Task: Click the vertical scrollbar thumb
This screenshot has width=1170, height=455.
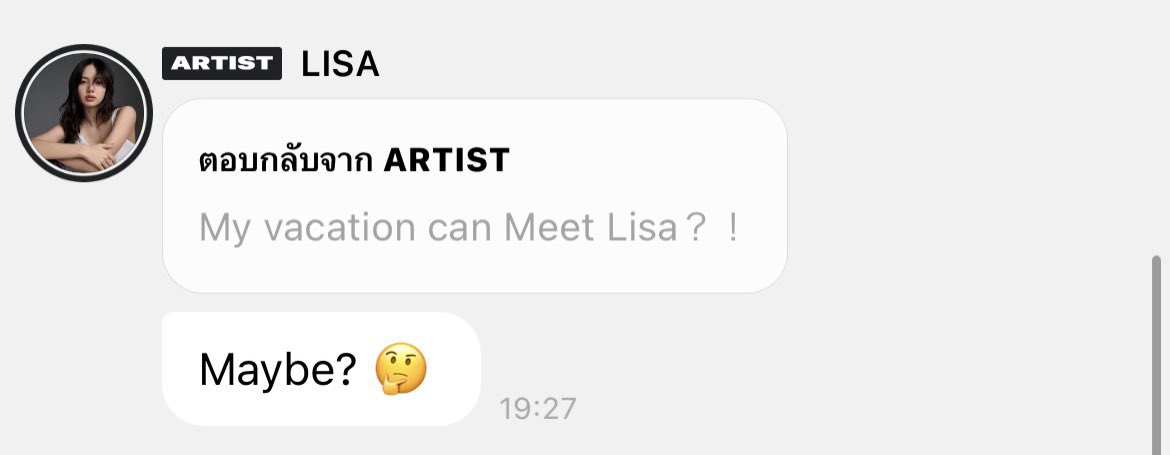Action: pyautogui.click(x=1156, y=350)
